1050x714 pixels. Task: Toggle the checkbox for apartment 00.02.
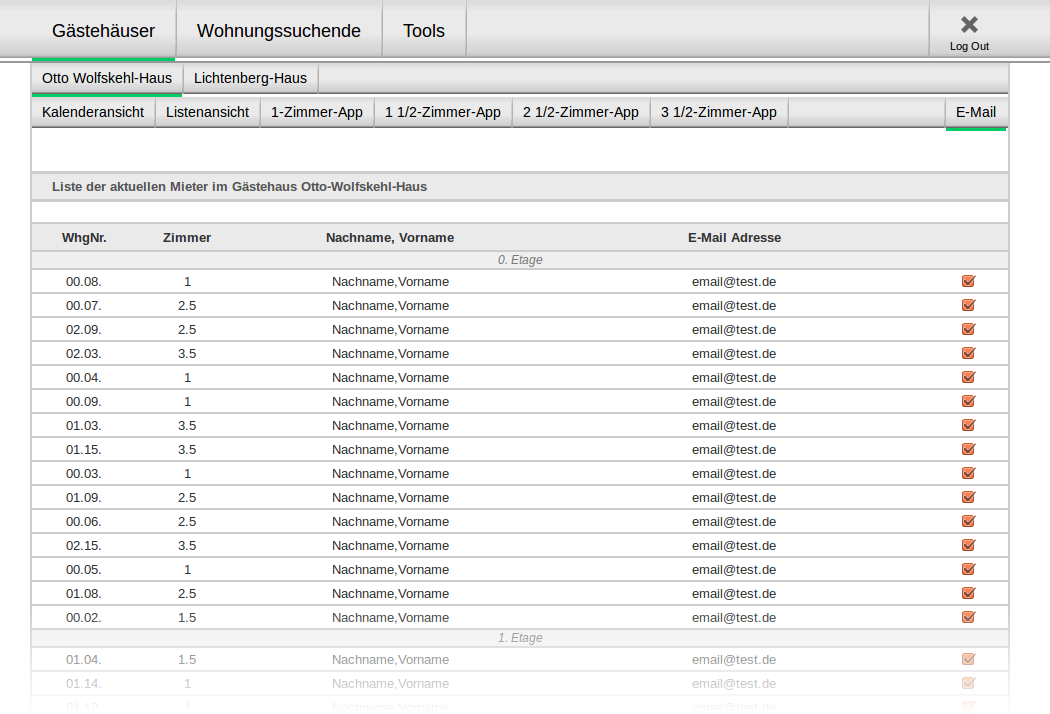[x=967, y=617]
